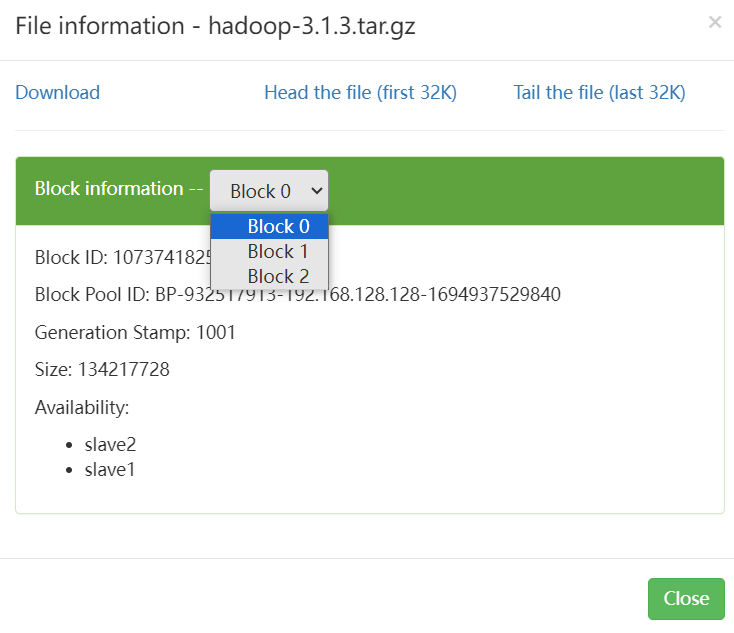Viewport: 734px width, 633px height.
Task: Click the block selector combo box field
Action: [x=260, y=190]
